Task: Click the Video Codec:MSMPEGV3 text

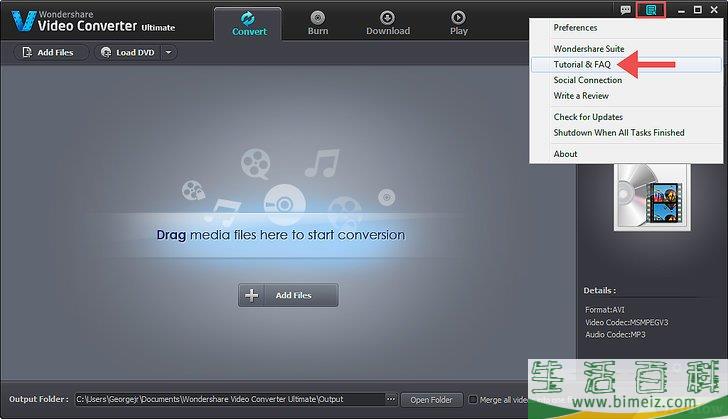Action: [x=626, y=322]
